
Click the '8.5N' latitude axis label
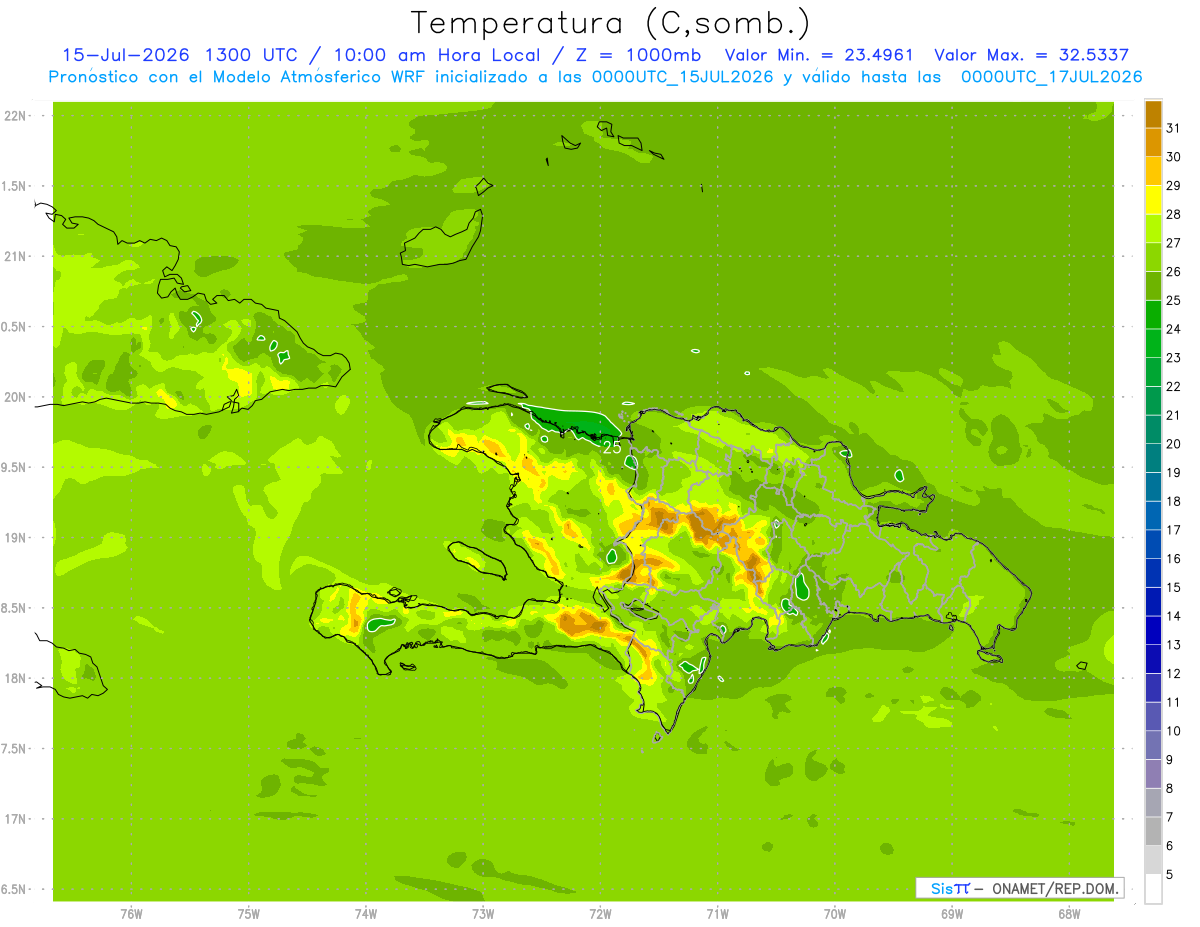coord(15,608)
